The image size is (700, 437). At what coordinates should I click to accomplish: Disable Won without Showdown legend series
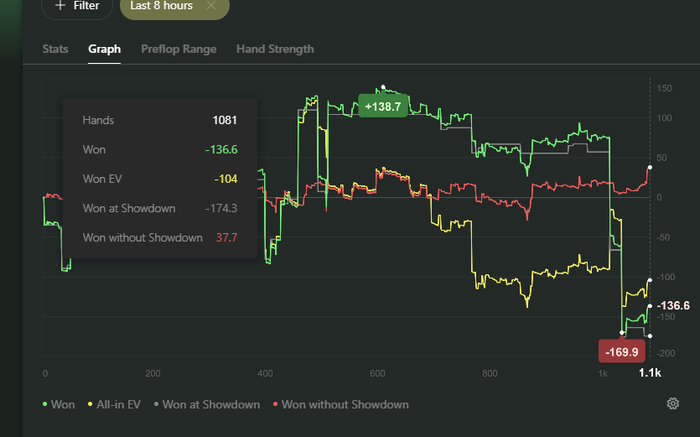339,405
